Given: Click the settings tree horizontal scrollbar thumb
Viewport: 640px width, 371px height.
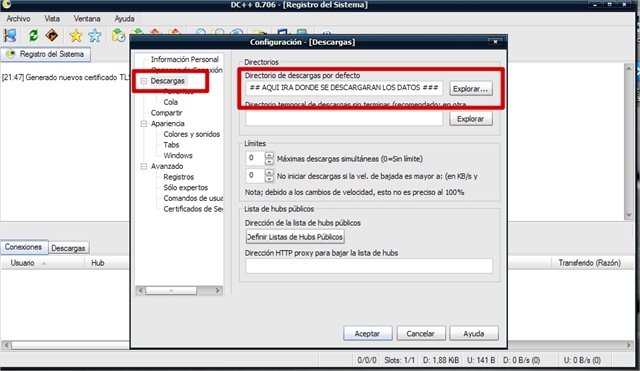Looking at the screenshot, I should 171,291.
